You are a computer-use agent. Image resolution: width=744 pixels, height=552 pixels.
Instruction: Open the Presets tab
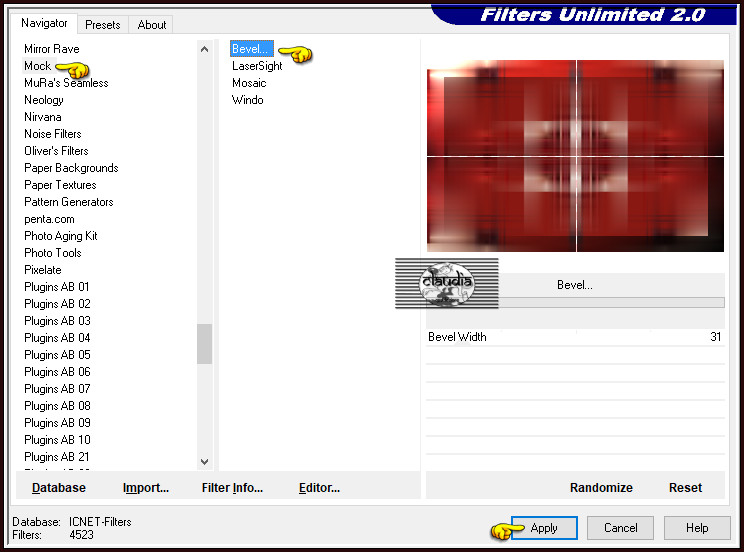(102, 25)
